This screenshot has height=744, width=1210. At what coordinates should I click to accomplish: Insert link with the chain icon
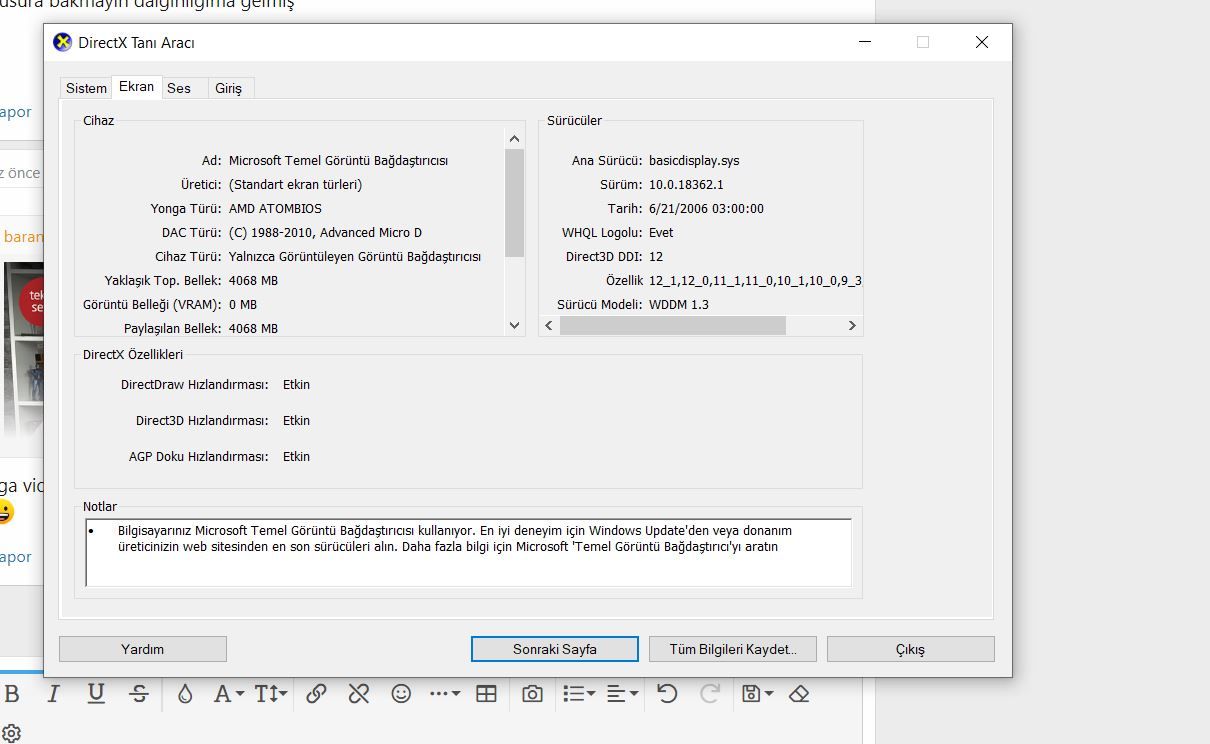coord(316,693)
